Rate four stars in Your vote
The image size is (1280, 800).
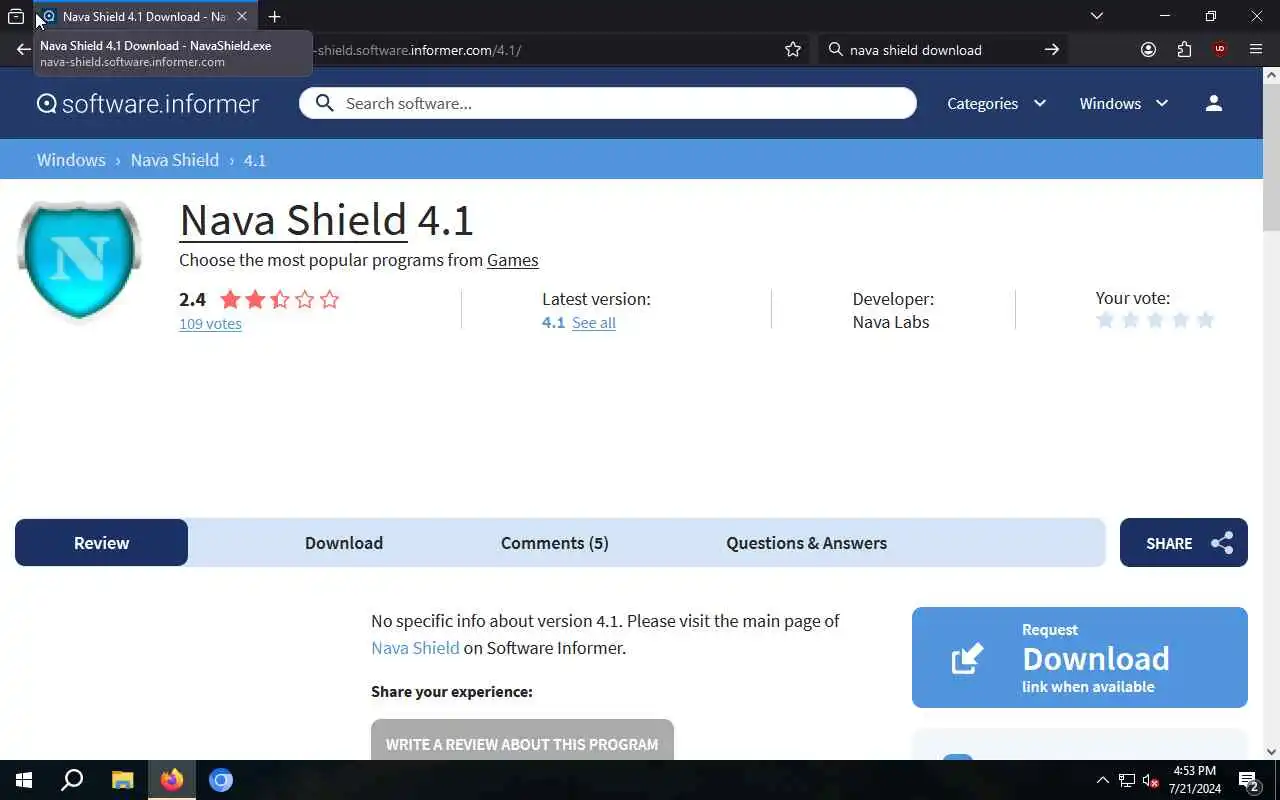point(1180,320)
